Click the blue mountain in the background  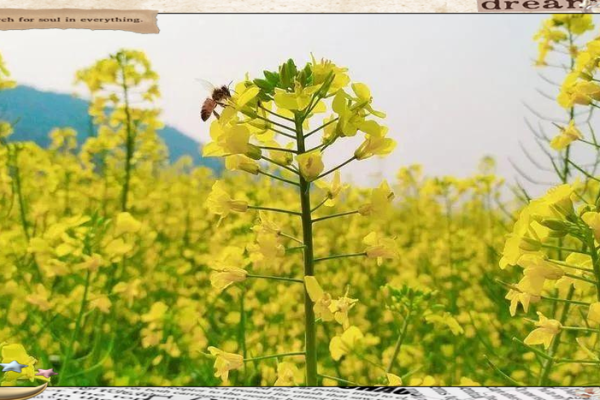click(60, 115)
